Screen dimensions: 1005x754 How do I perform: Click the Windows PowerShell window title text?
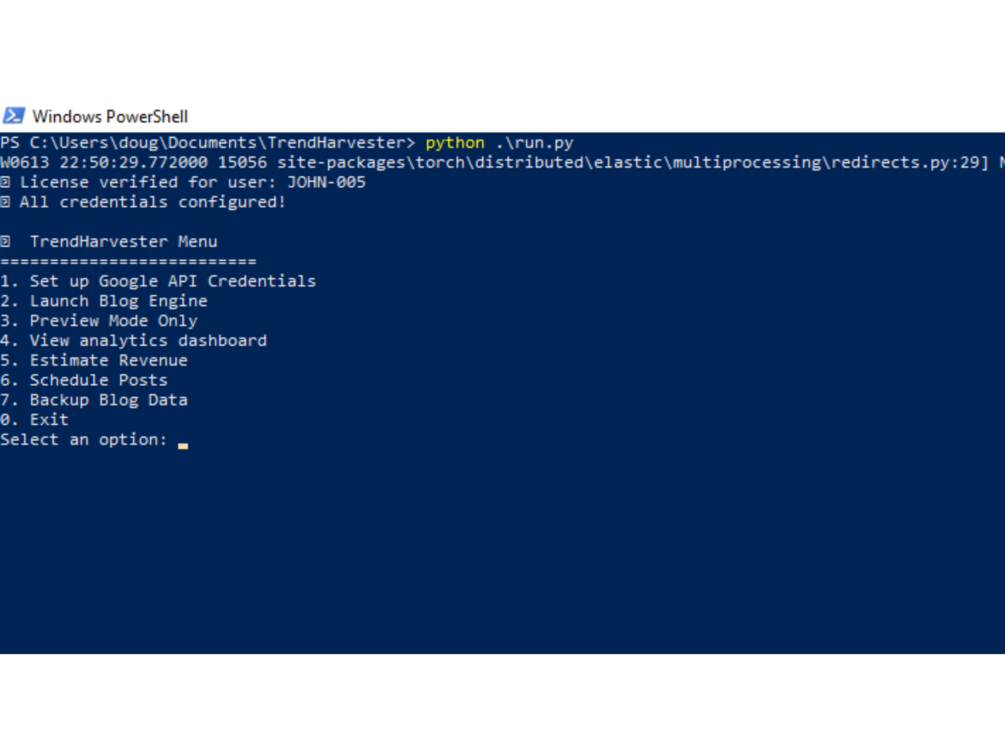110,117
